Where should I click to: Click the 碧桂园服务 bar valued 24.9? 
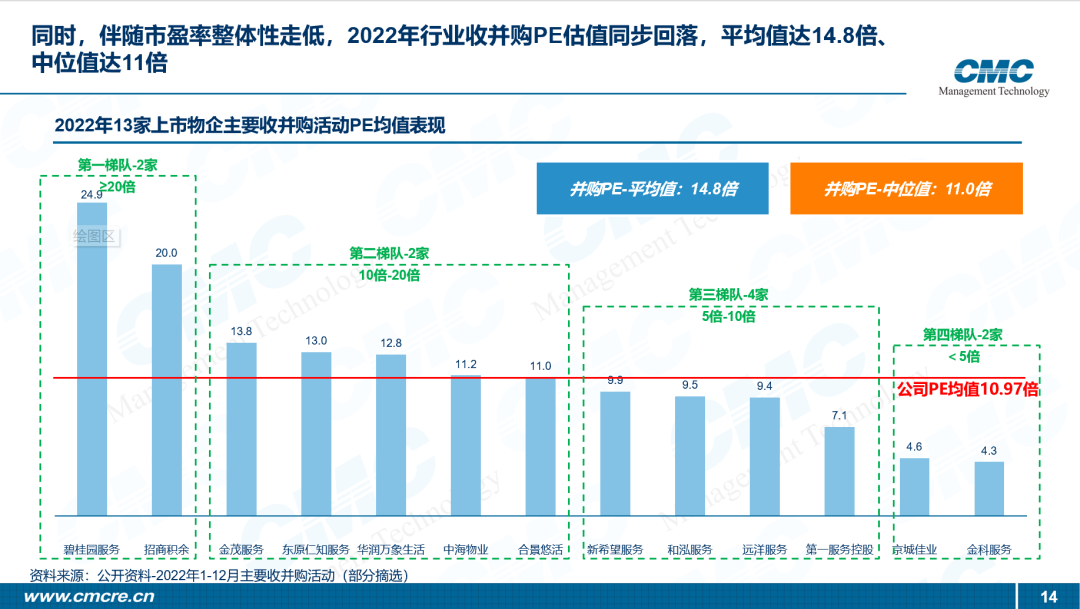[x=92, y=359]
